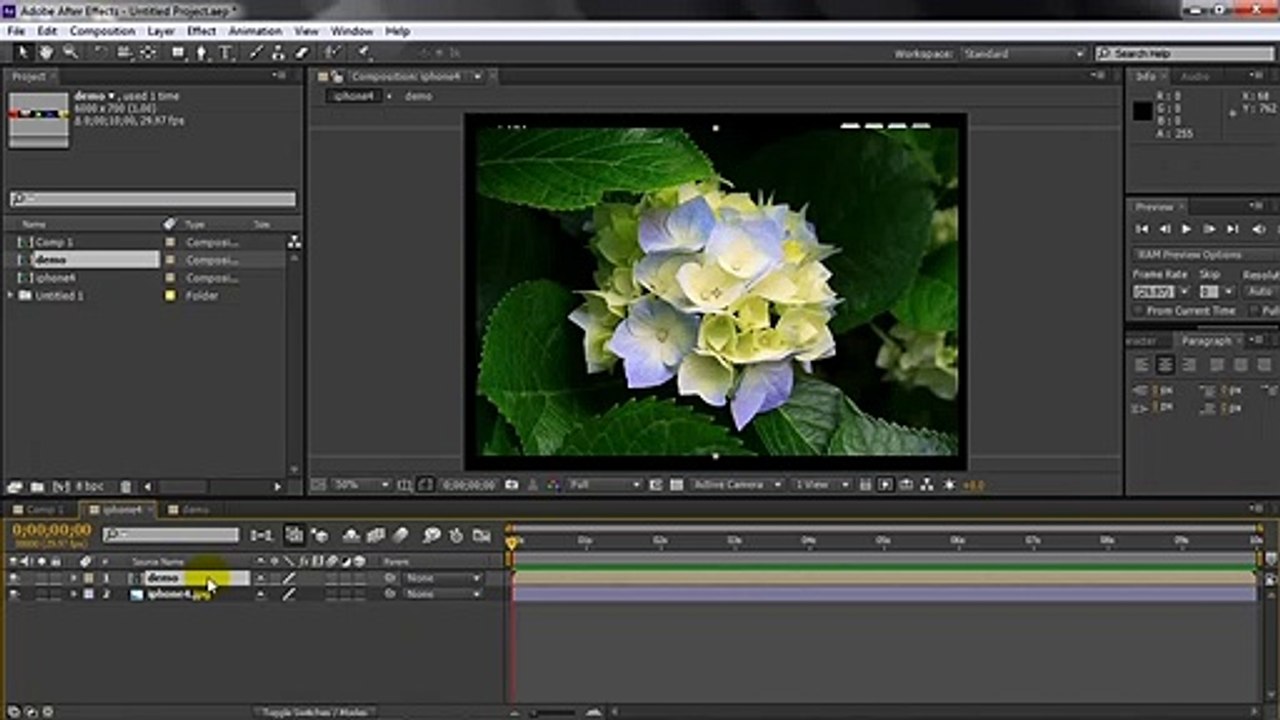Image resolution: width=1280 pixels, height=720 pixels.
Task: Toggle transparency grid in viewer
Action: tap(676, 485)
